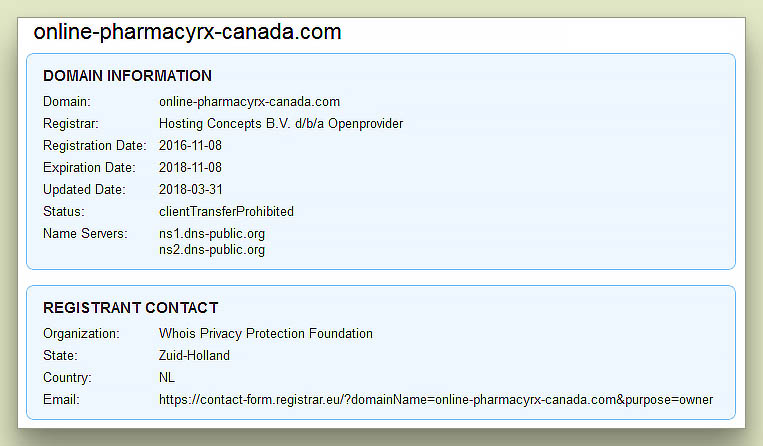Click the registrar Hosting Concepts B.V. value
This screenshot has height=446, width=763.
click(x=280, y=123)
